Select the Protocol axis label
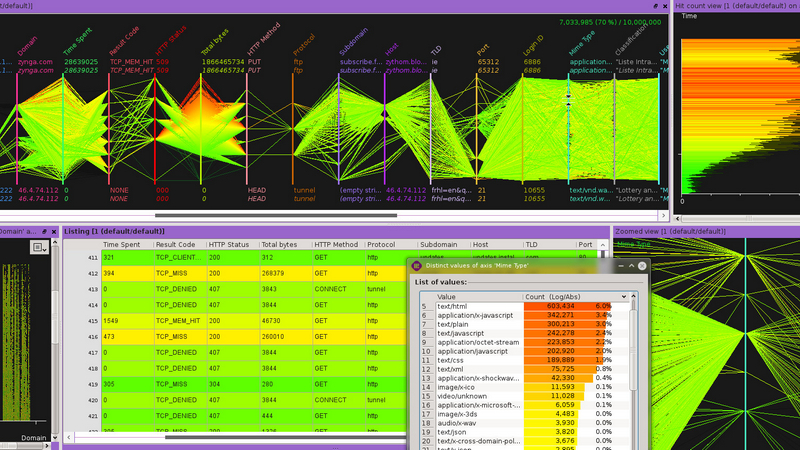The width and height of the screenshot is (800, 450). tap(304, 45)
